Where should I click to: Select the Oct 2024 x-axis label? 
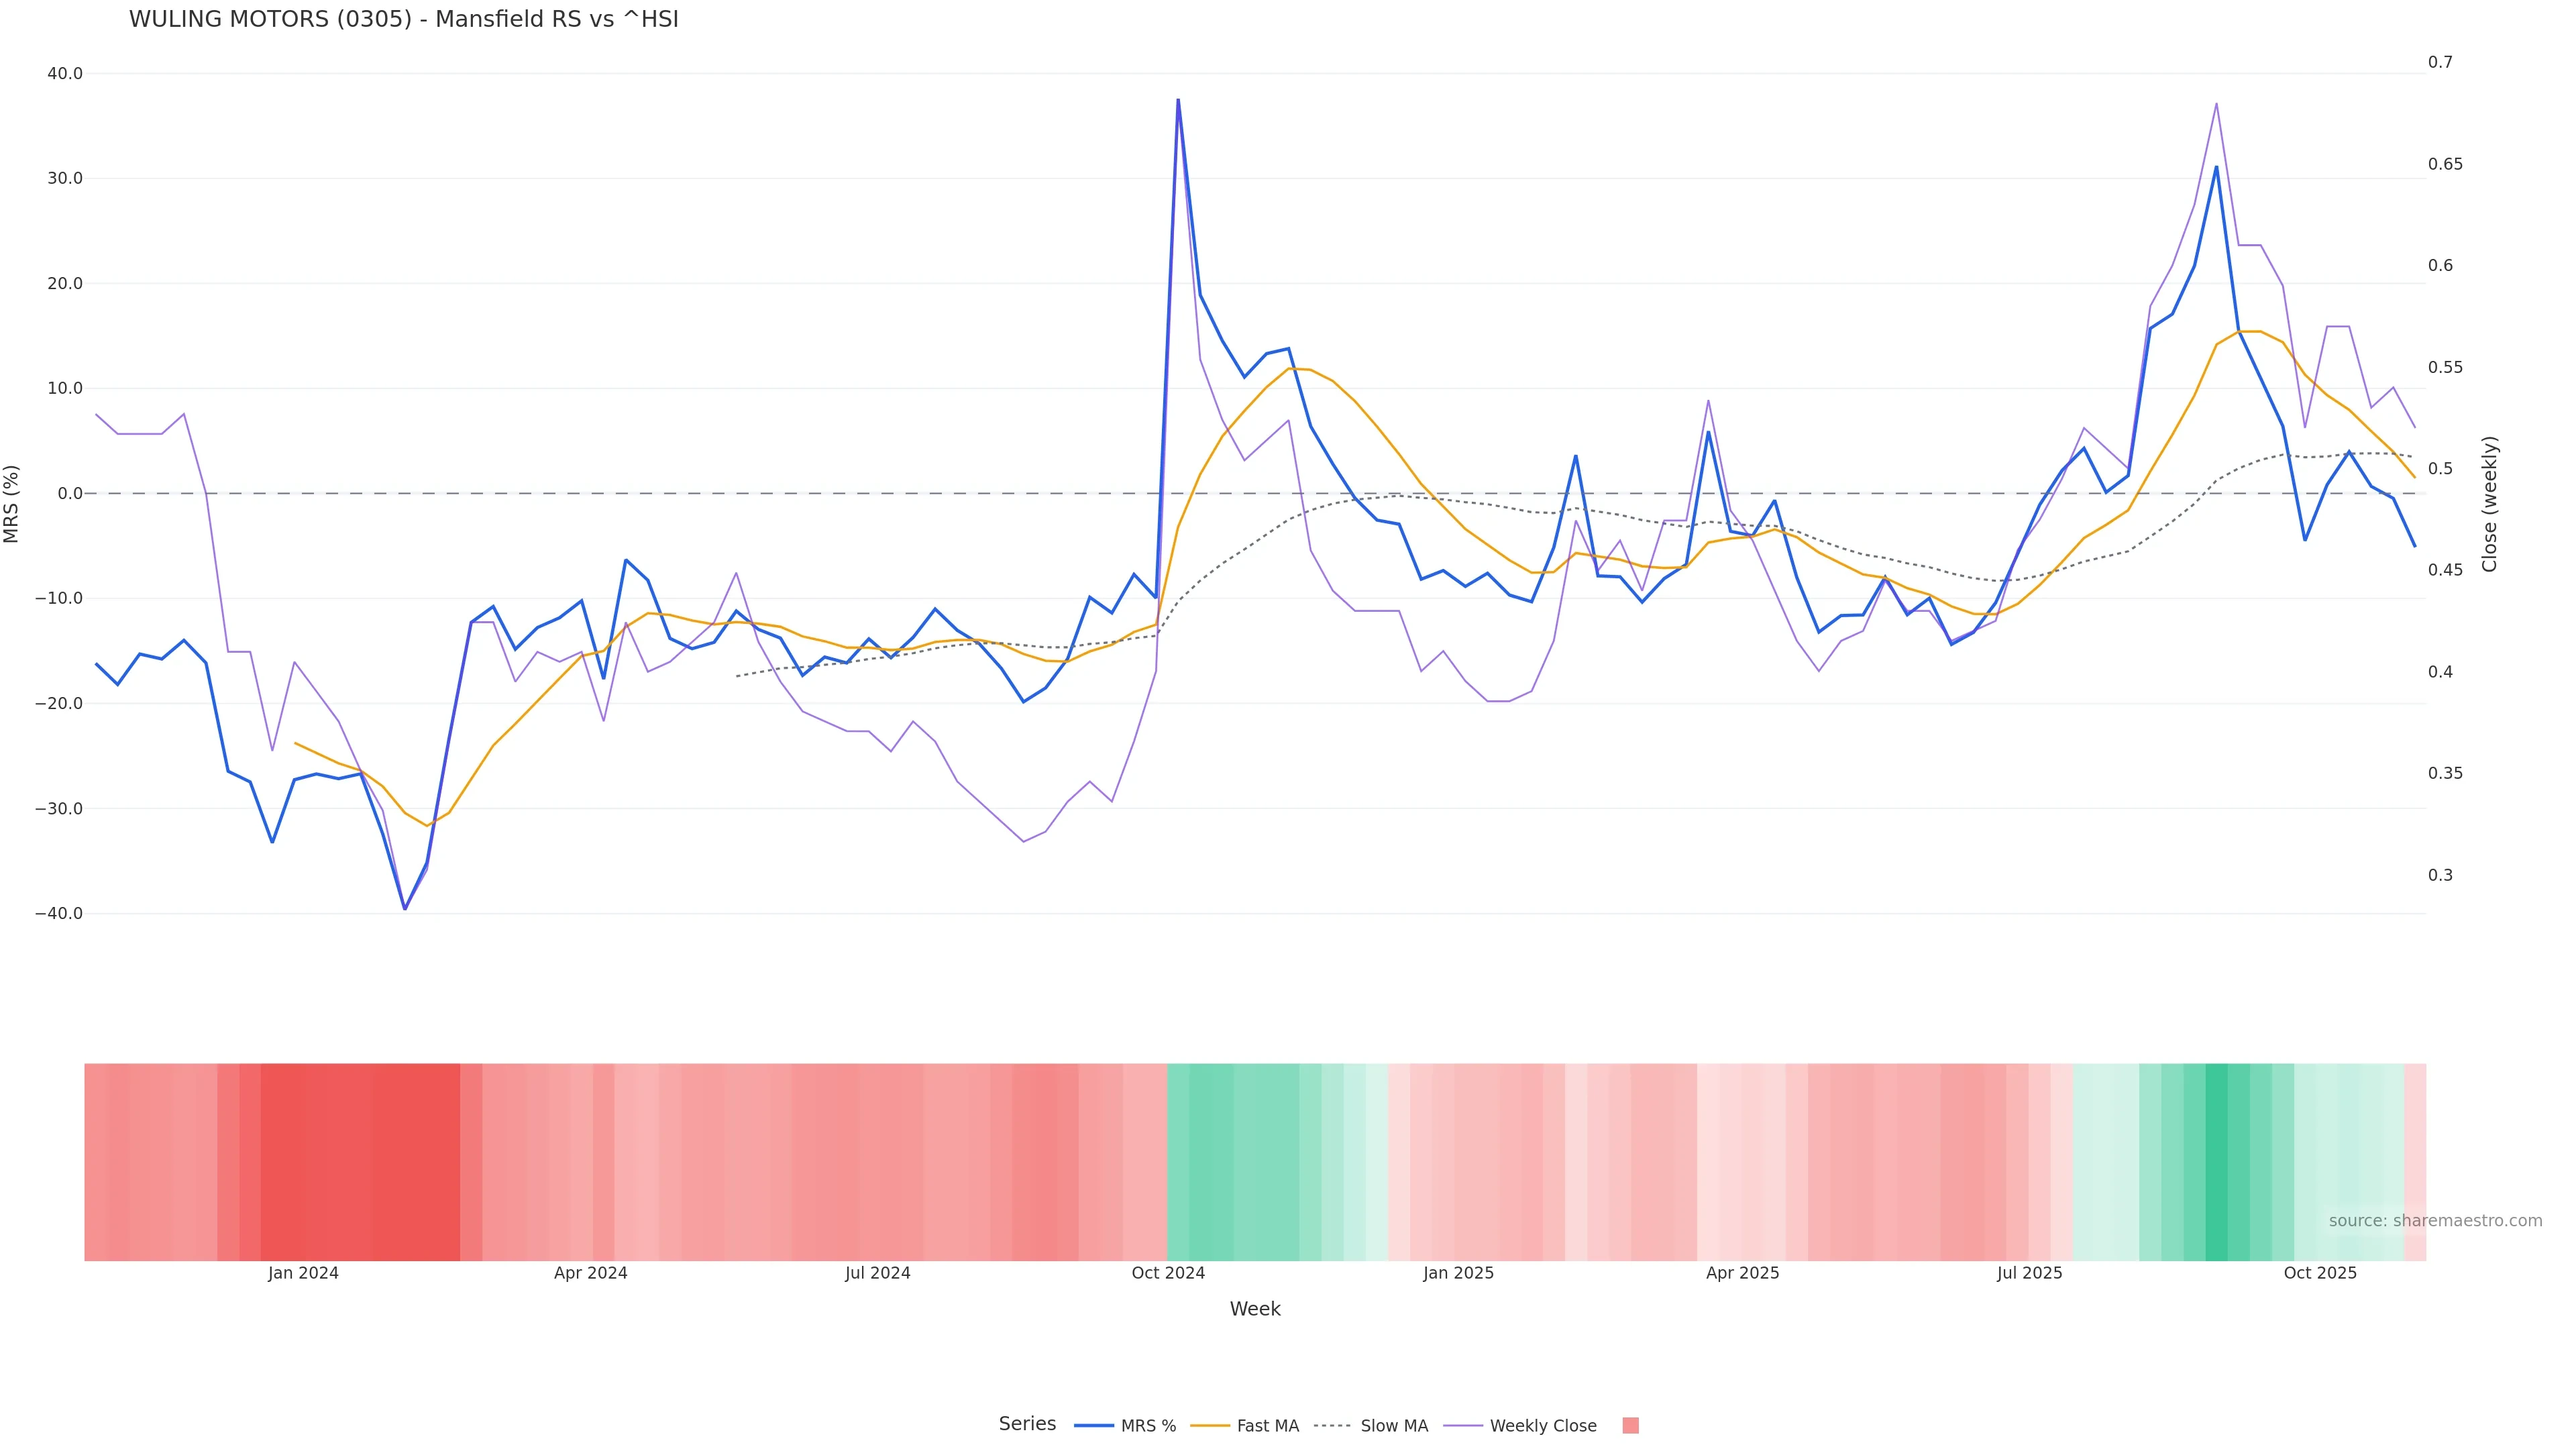(x=1168, y=1273)
